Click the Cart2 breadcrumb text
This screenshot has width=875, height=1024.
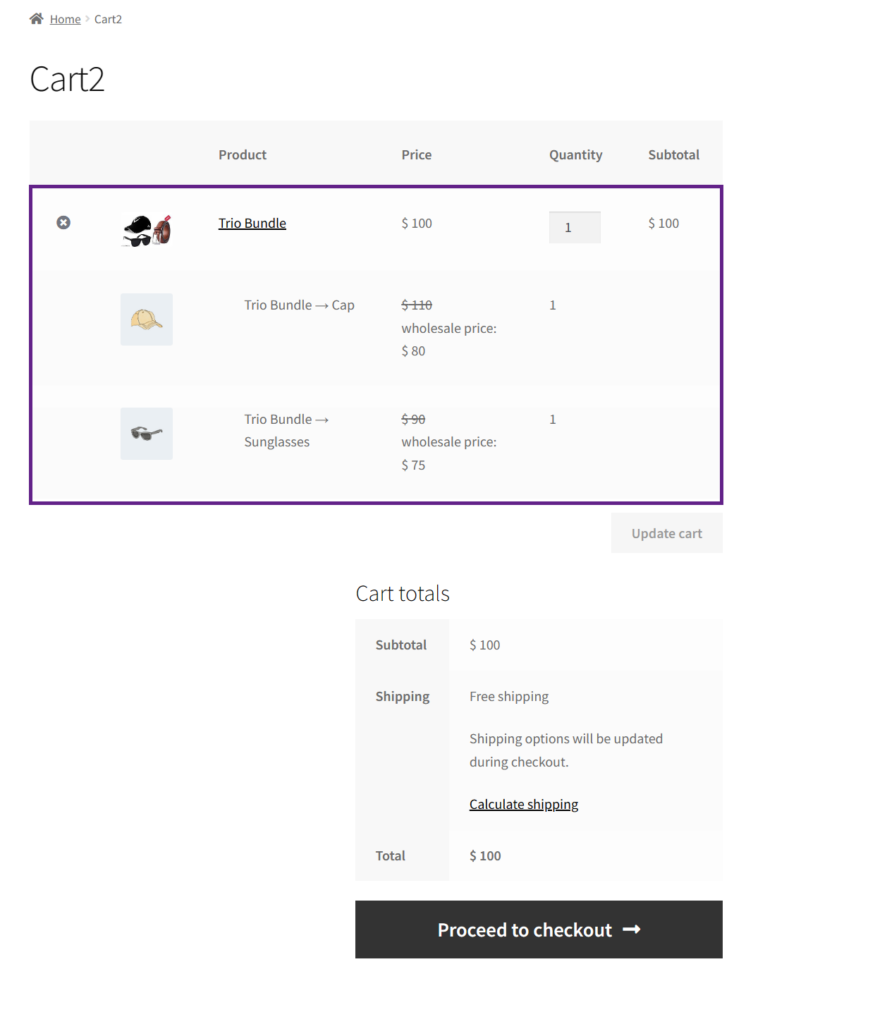tap(108, 19)
